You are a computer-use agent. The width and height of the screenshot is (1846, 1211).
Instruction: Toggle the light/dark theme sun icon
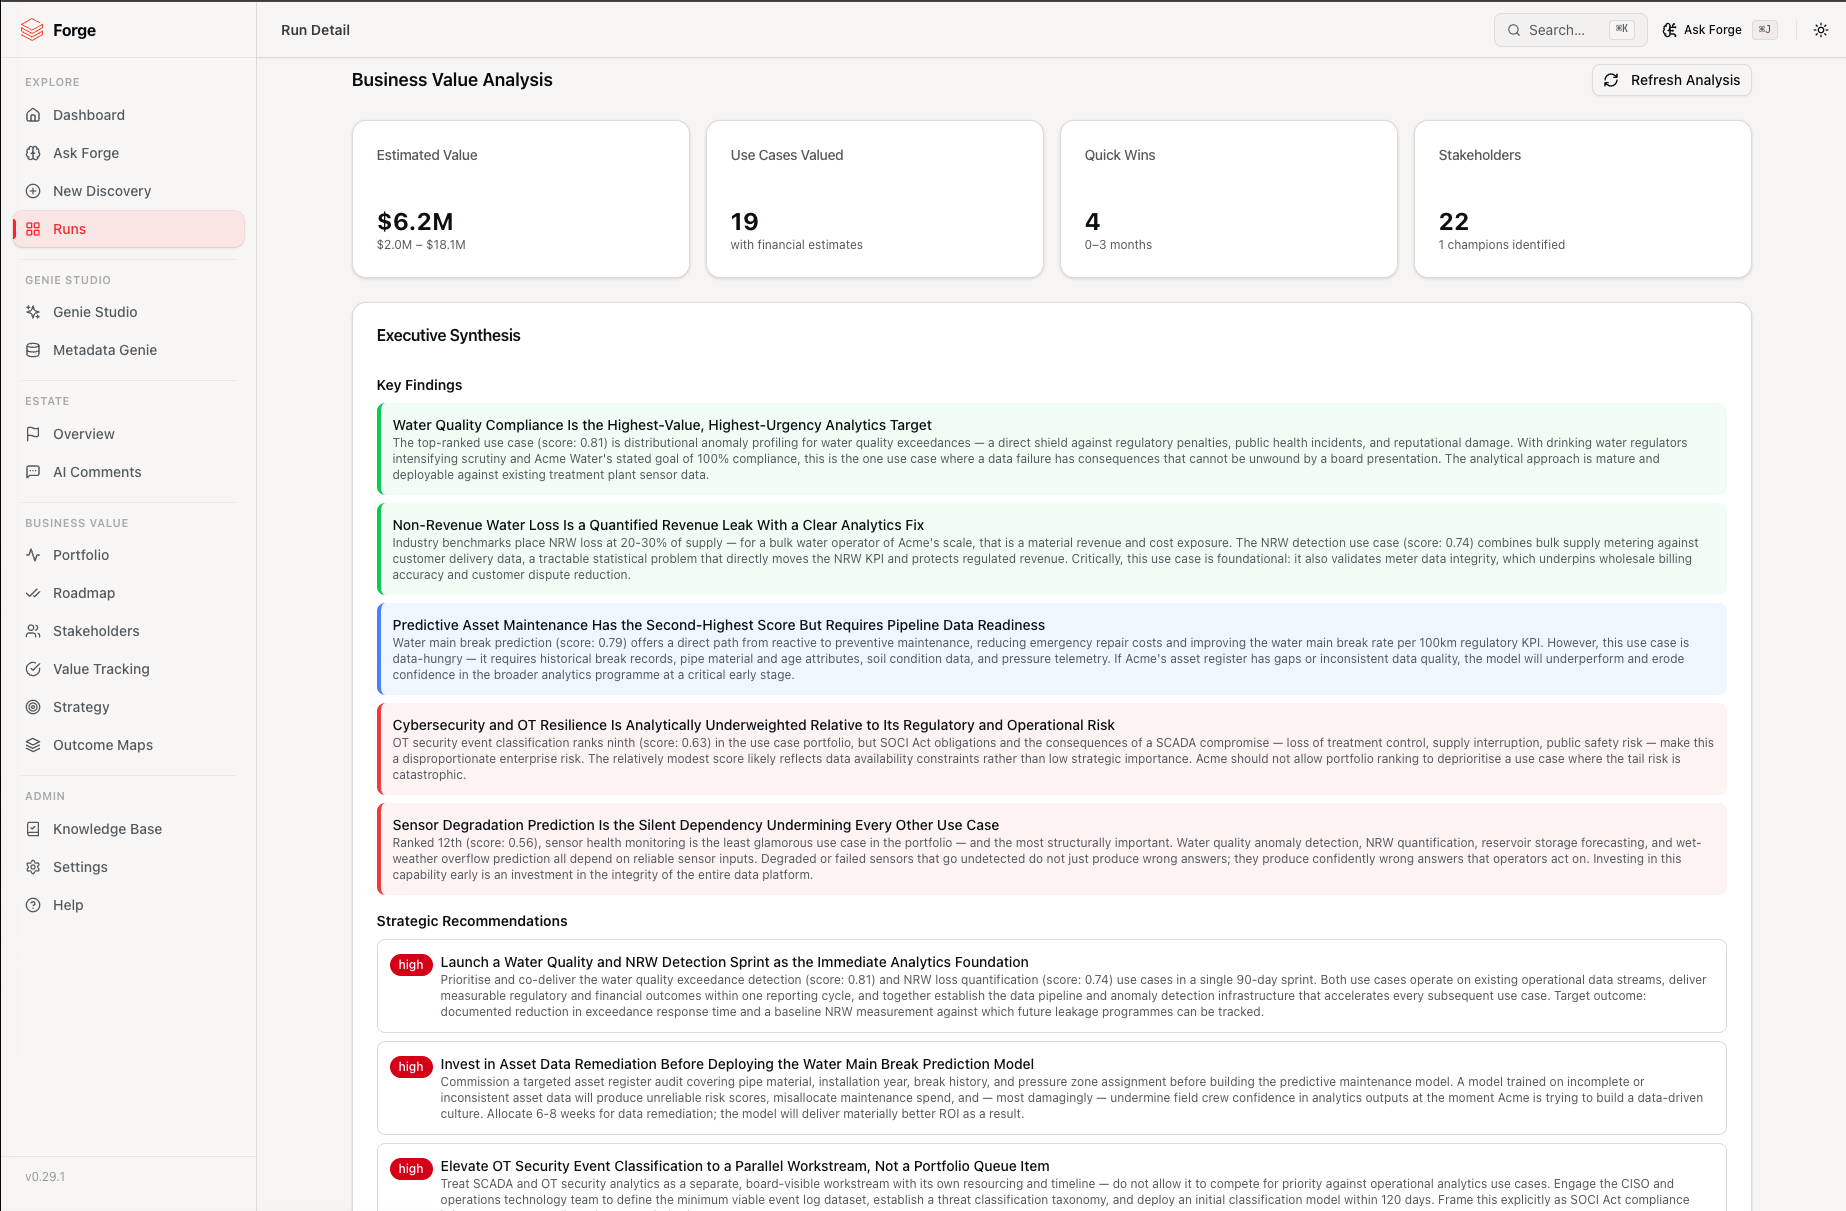(1821, 30)
